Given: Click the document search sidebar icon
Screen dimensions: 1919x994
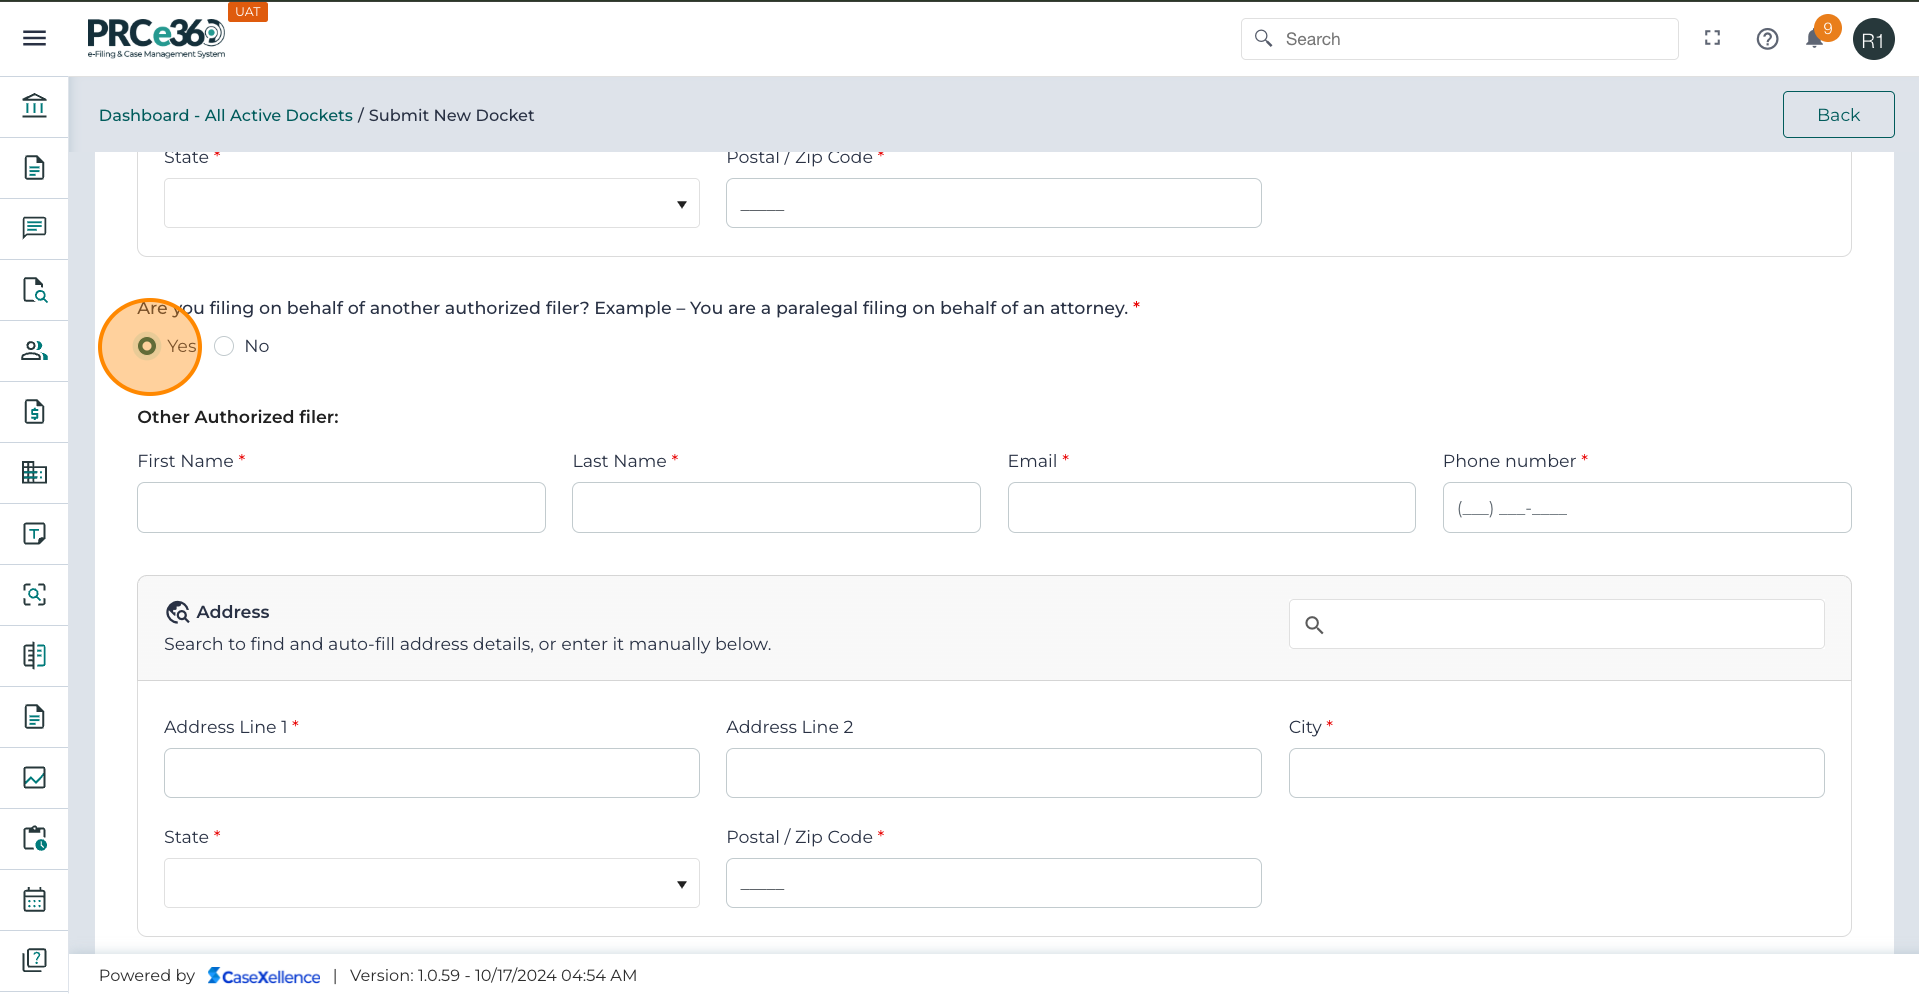Looking at the screenshot, I should tap(34, 290).
